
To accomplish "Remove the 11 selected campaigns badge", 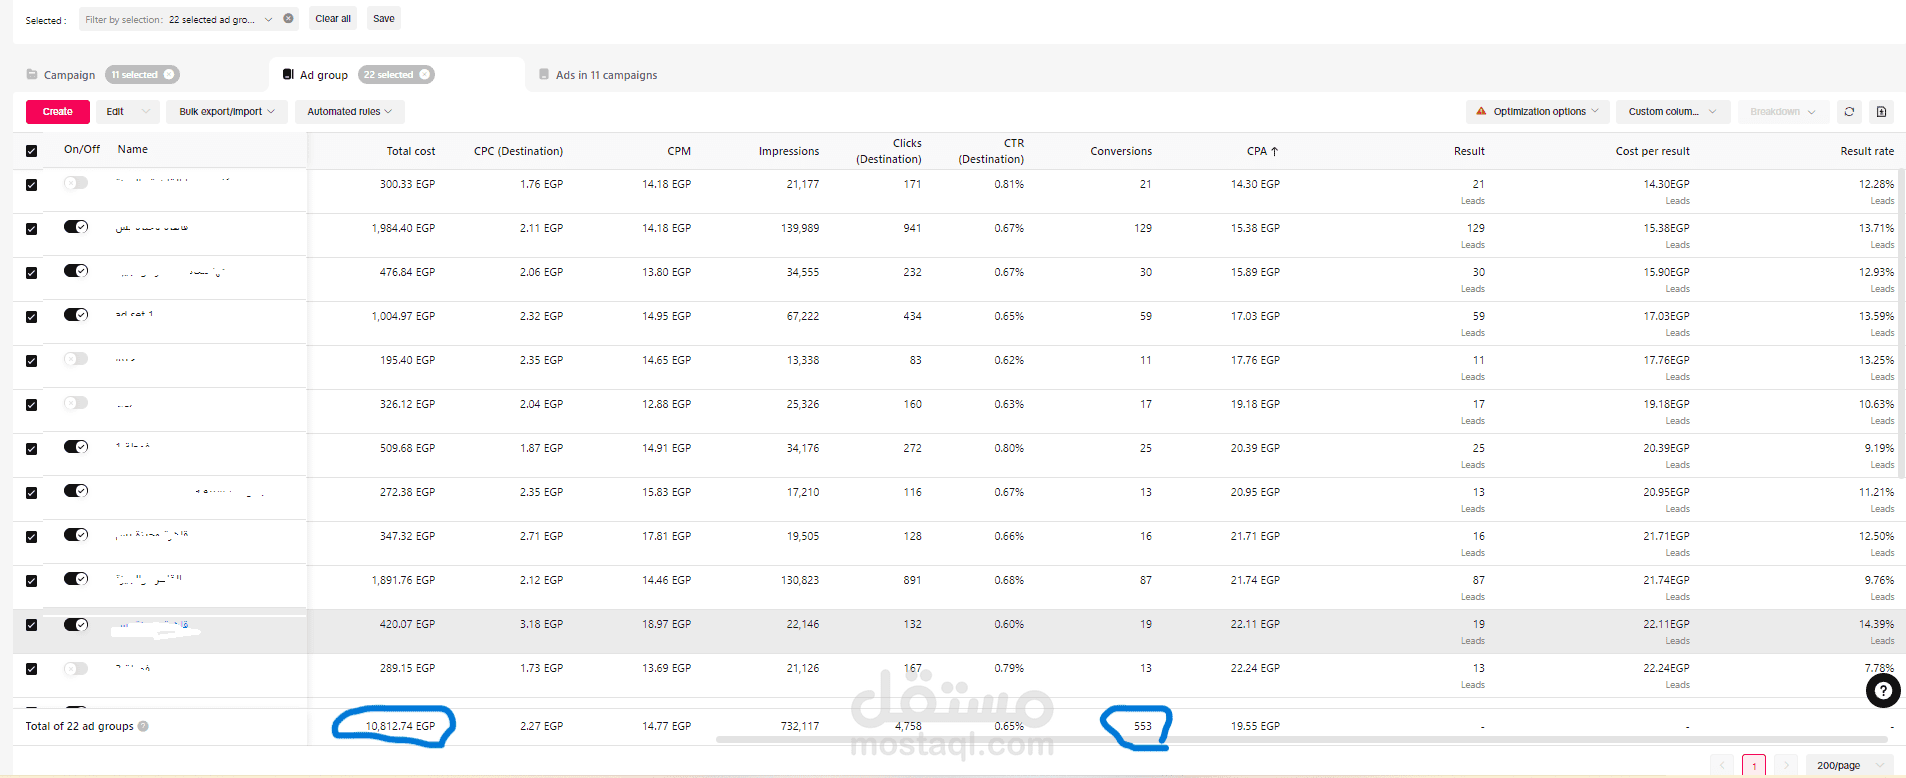I will coord(169,74).
